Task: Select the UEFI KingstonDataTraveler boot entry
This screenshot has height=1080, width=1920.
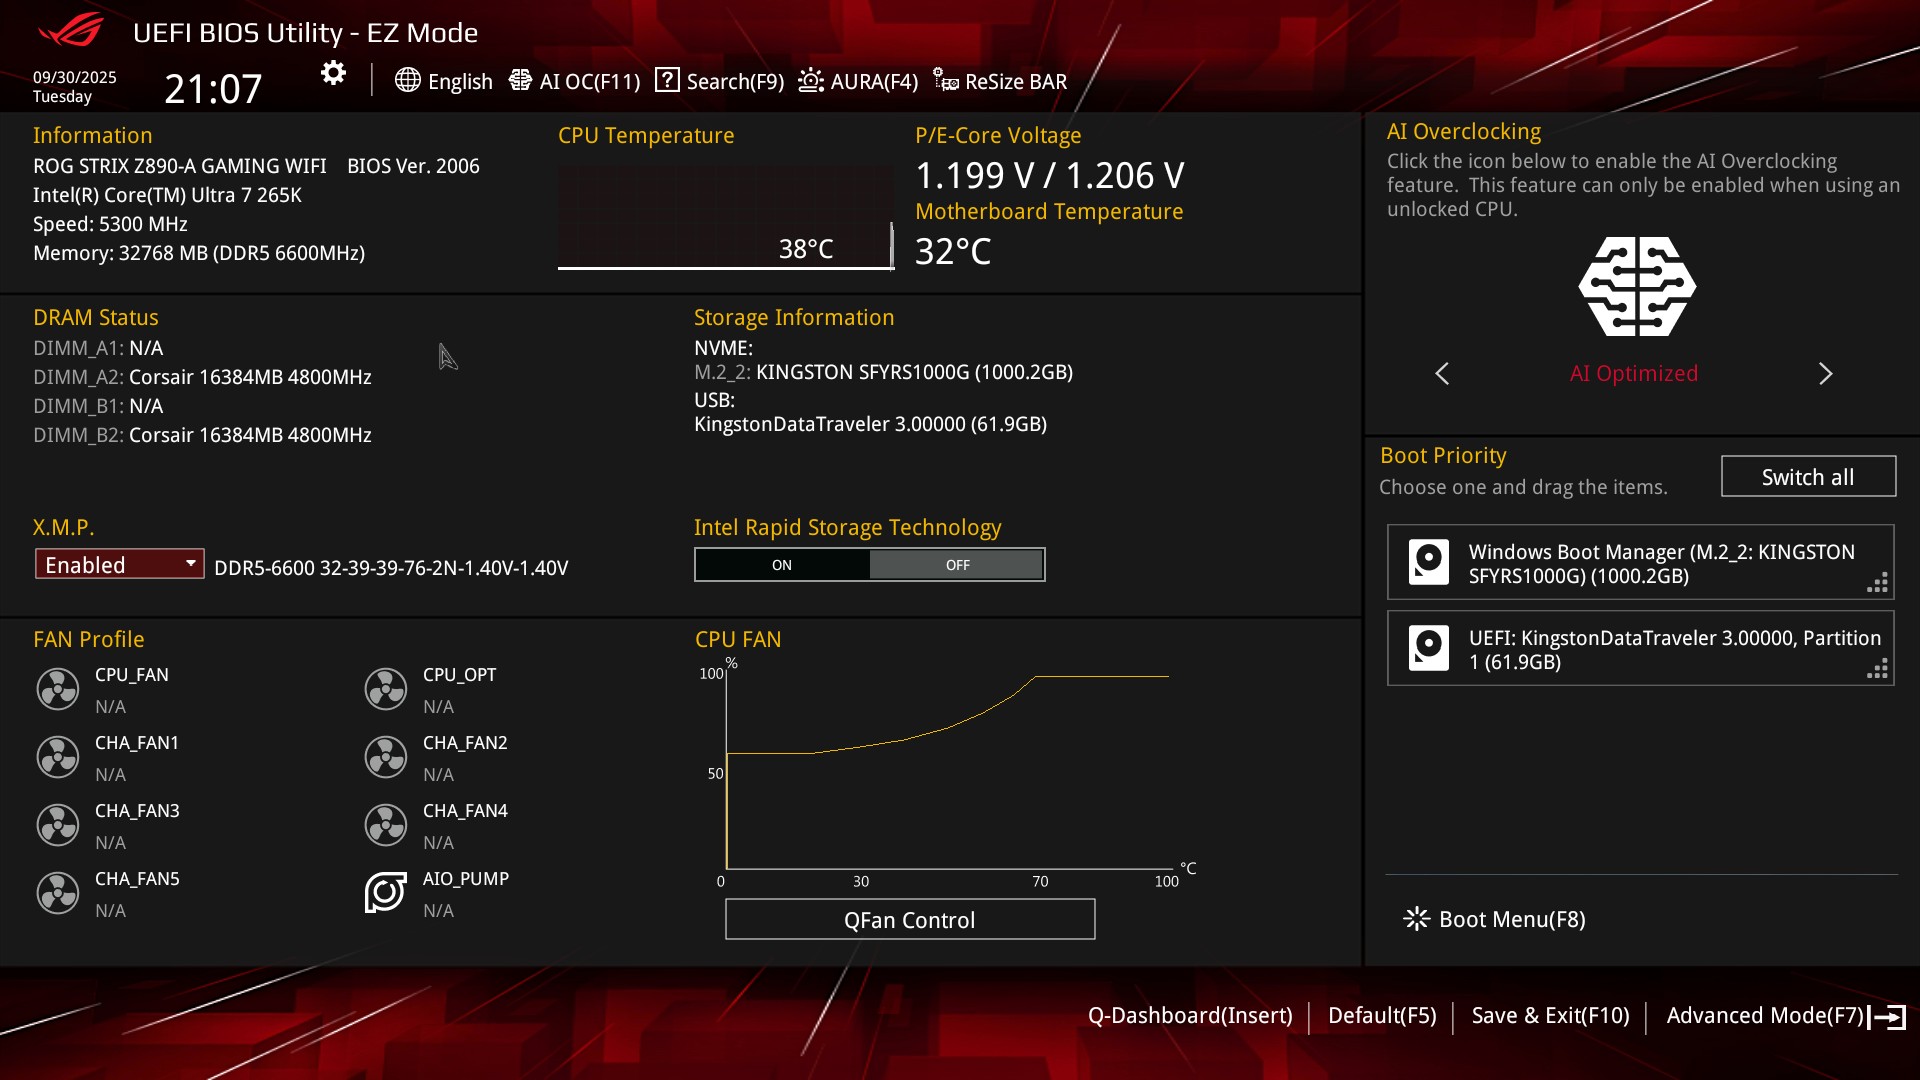Action: [x=1640, y=649]
